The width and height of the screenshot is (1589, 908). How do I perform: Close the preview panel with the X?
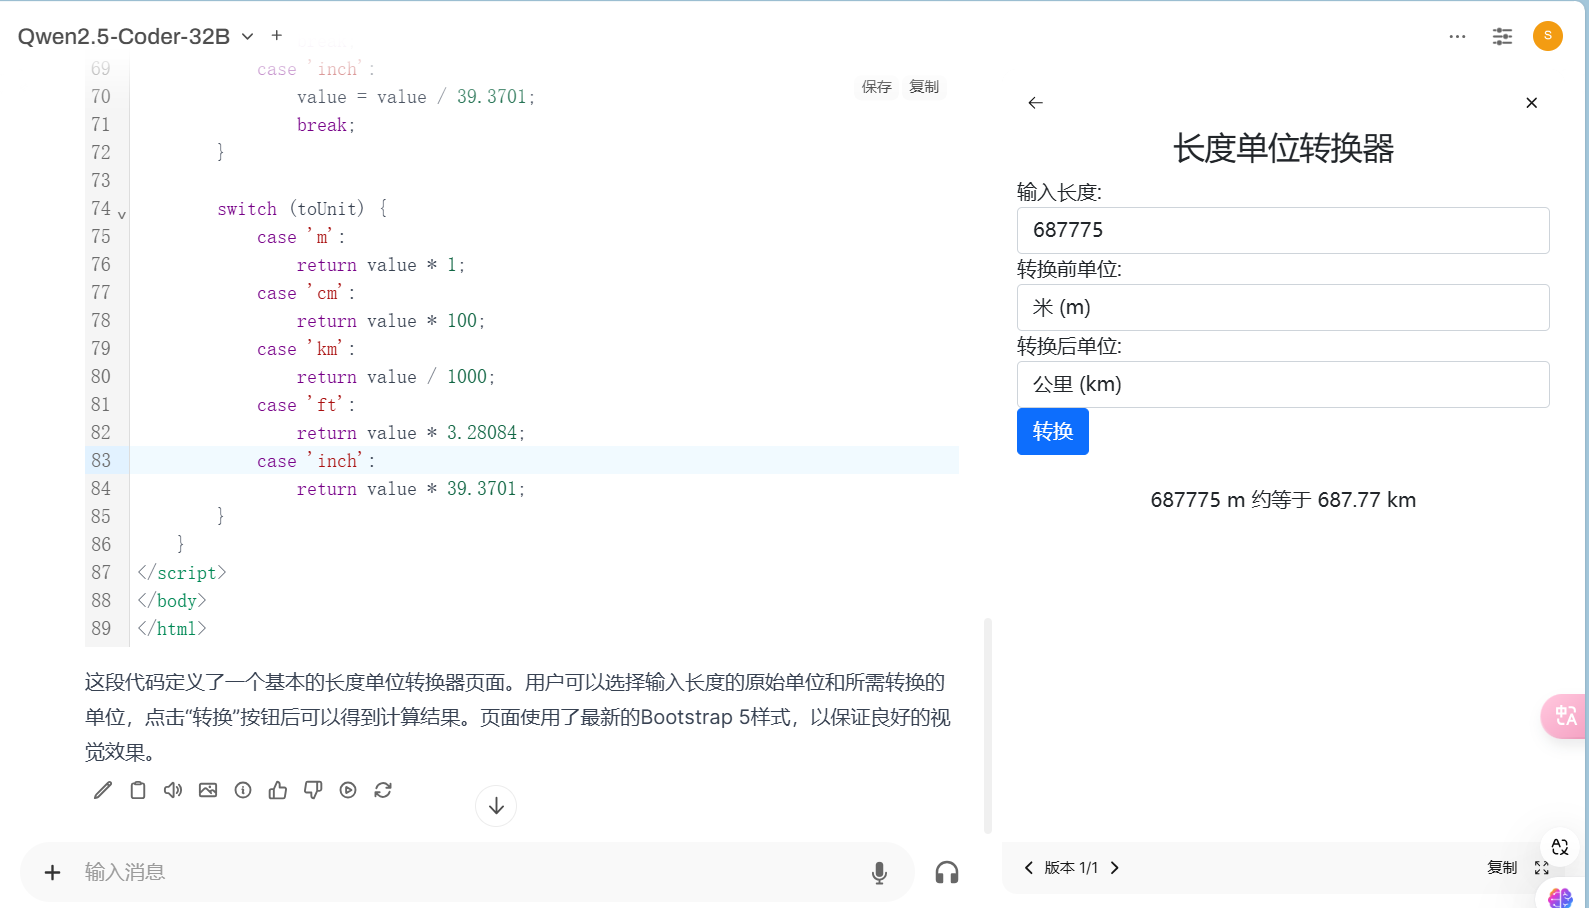pos(1532,103)
